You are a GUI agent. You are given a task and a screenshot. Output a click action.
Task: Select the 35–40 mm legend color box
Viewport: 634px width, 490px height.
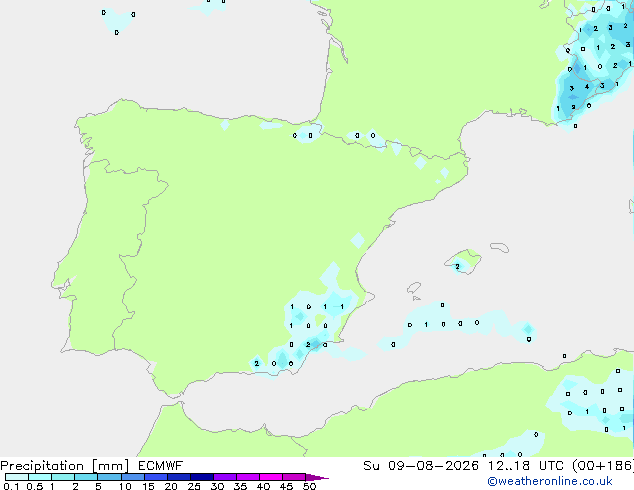point(247,477)
